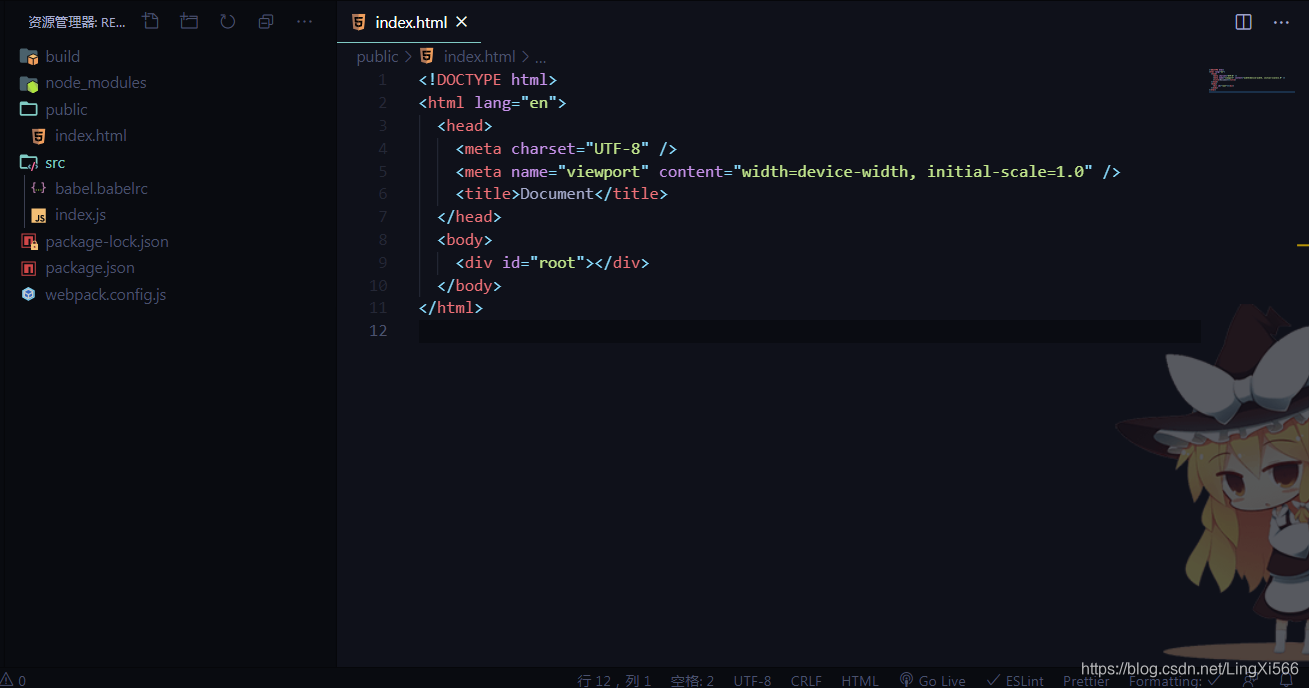Click the index.html breadcrumb segment
Image resolution: width=1309 pixels, height=688 pixels.
(x=479, y=57)
